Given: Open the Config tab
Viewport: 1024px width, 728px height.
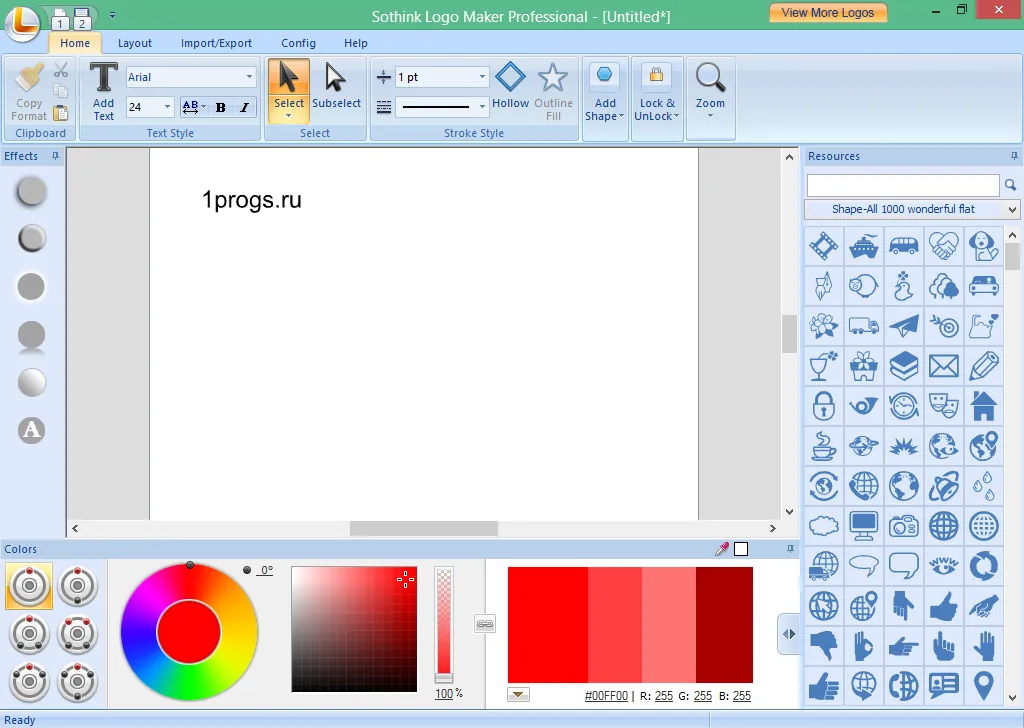Looking at the screenshot, I should click(x=298, y=43).
